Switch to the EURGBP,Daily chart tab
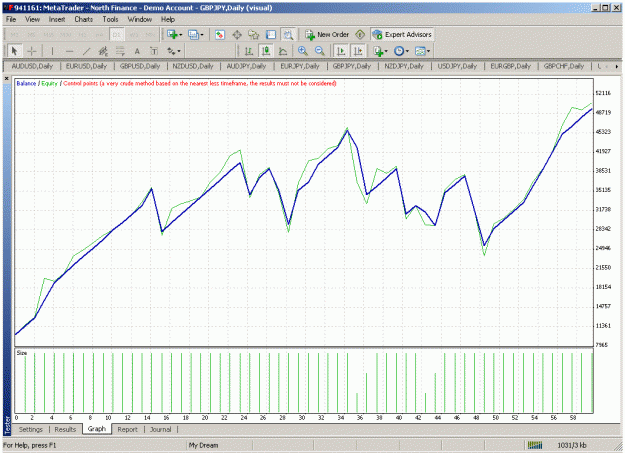 (x=511, y=66)
